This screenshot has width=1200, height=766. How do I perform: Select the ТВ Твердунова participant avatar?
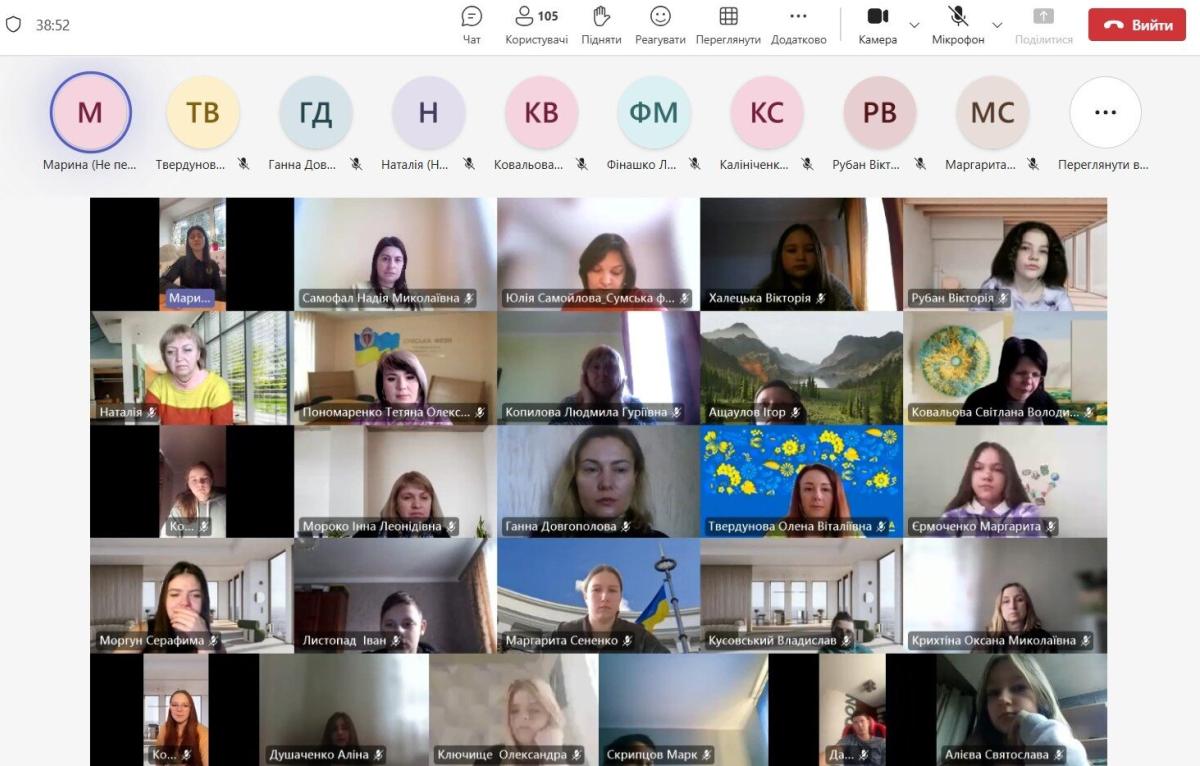click(x=203, y=112)
